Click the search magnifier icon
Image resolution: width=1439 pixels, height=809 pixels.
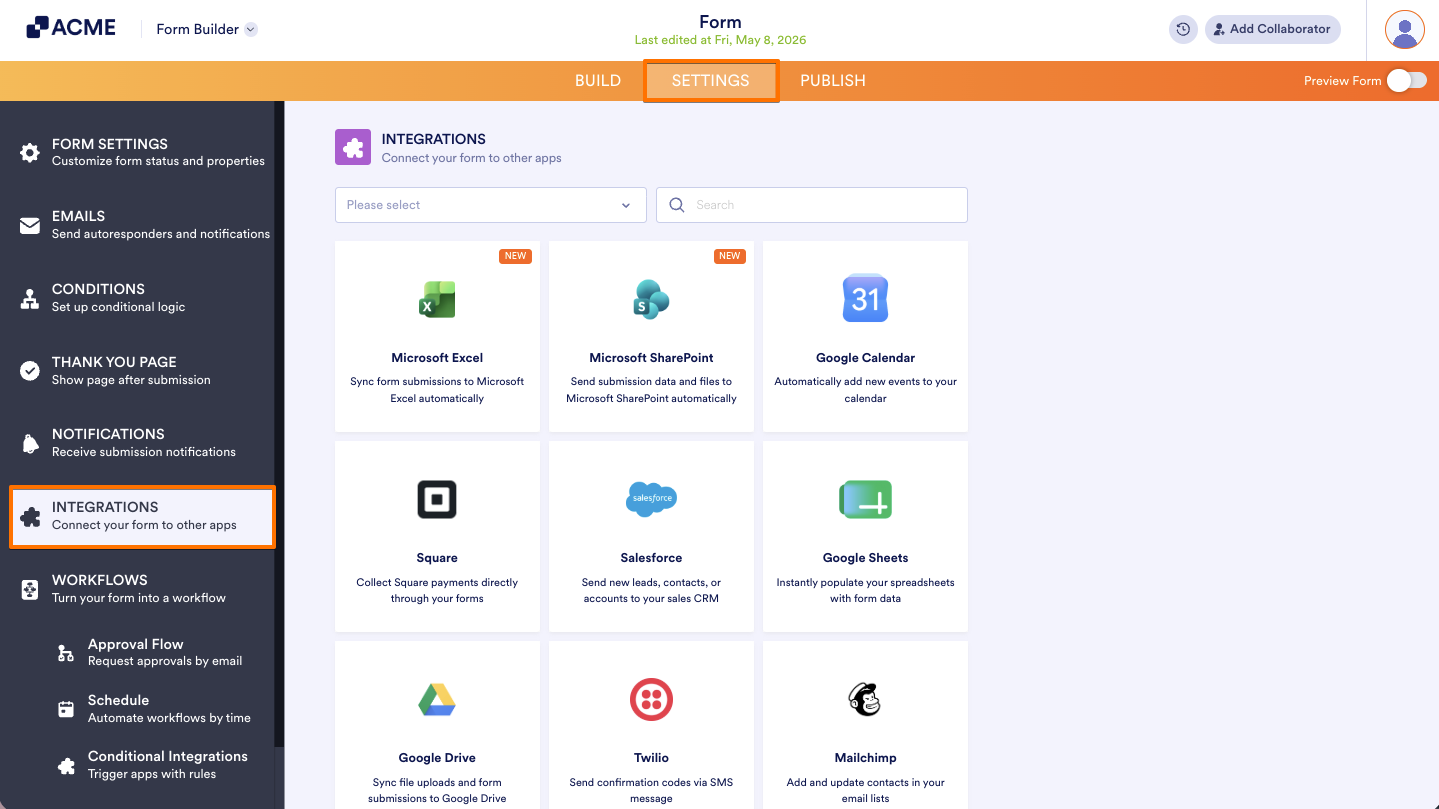(x=677, y=205)
